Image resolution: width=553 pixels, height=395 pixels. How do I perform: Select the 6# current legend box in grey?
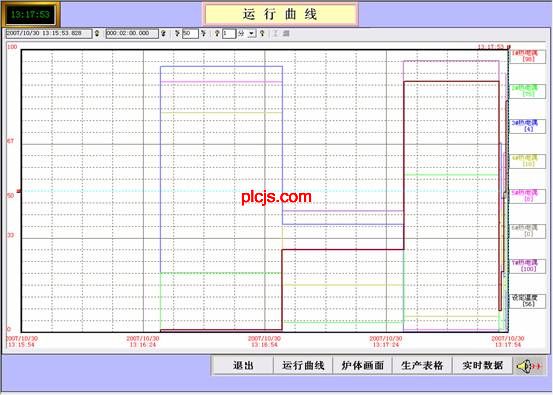(527, 231)
